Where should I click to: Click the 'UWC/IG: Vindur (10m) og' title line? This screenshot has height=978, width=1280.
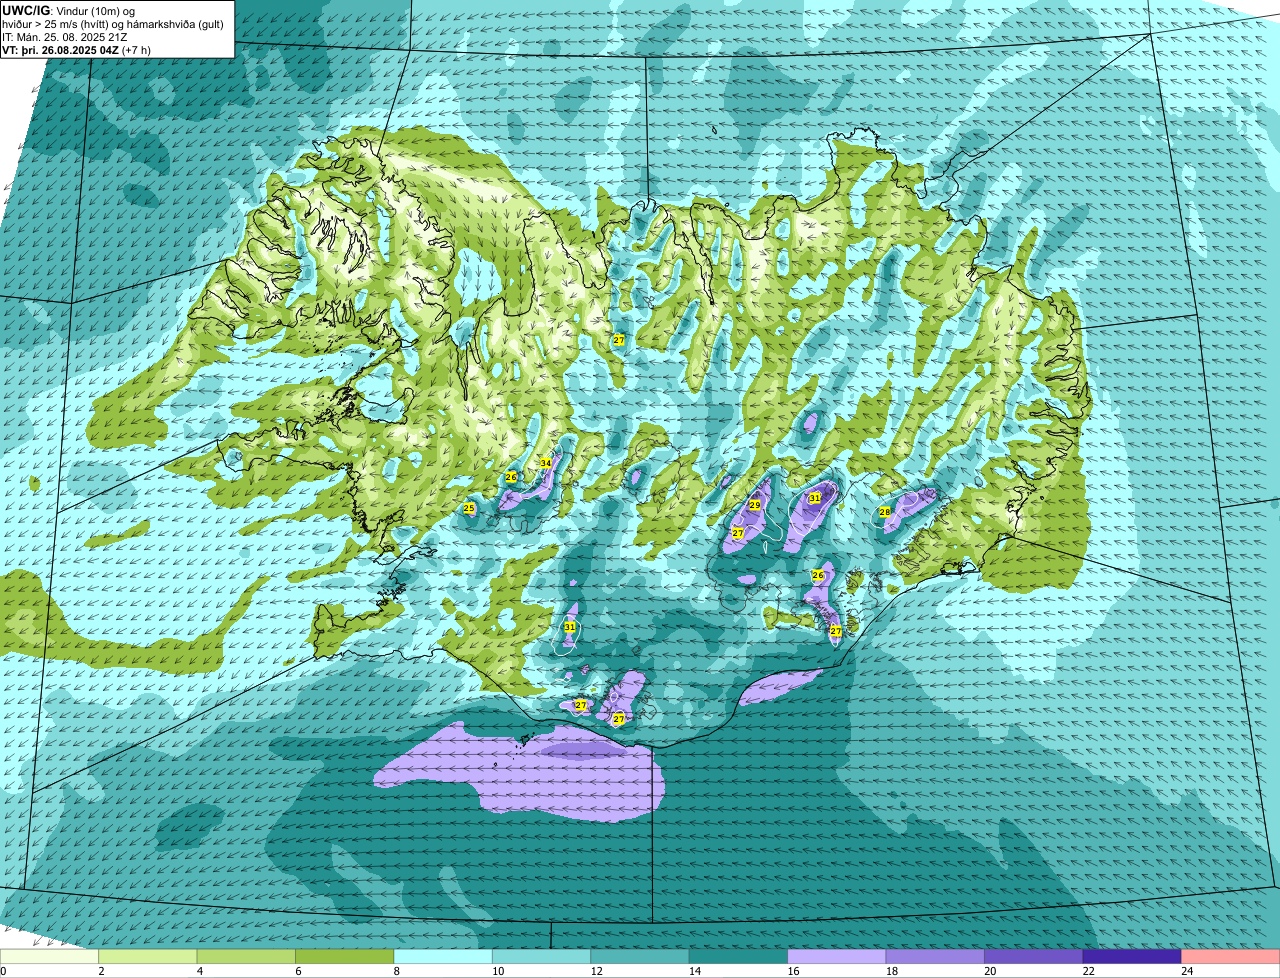[69, 10]
